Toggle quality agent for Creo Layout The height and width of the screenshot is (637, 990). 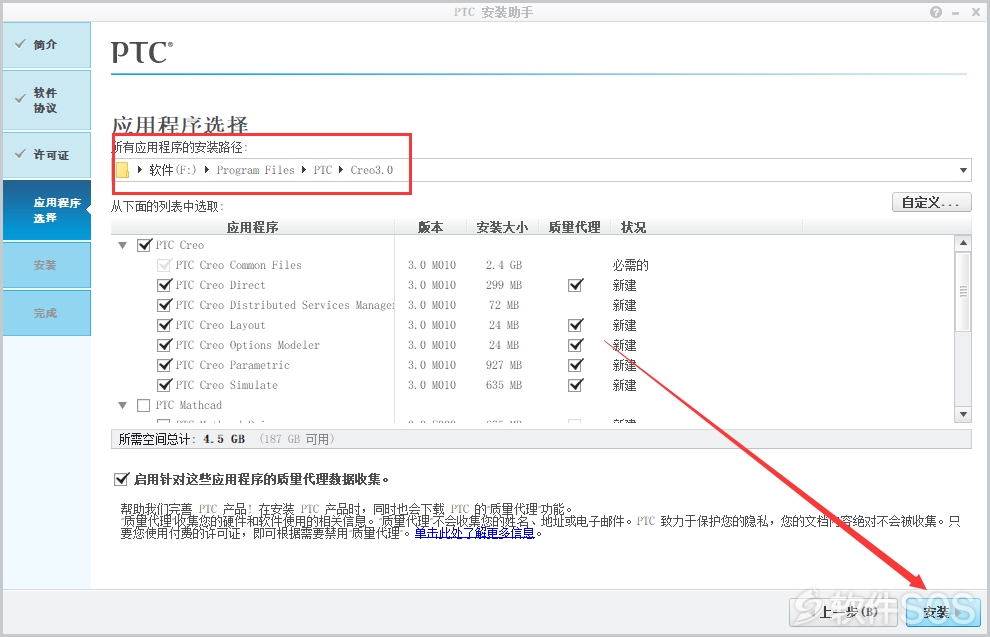pyautogui.click(x=575, y=325)
